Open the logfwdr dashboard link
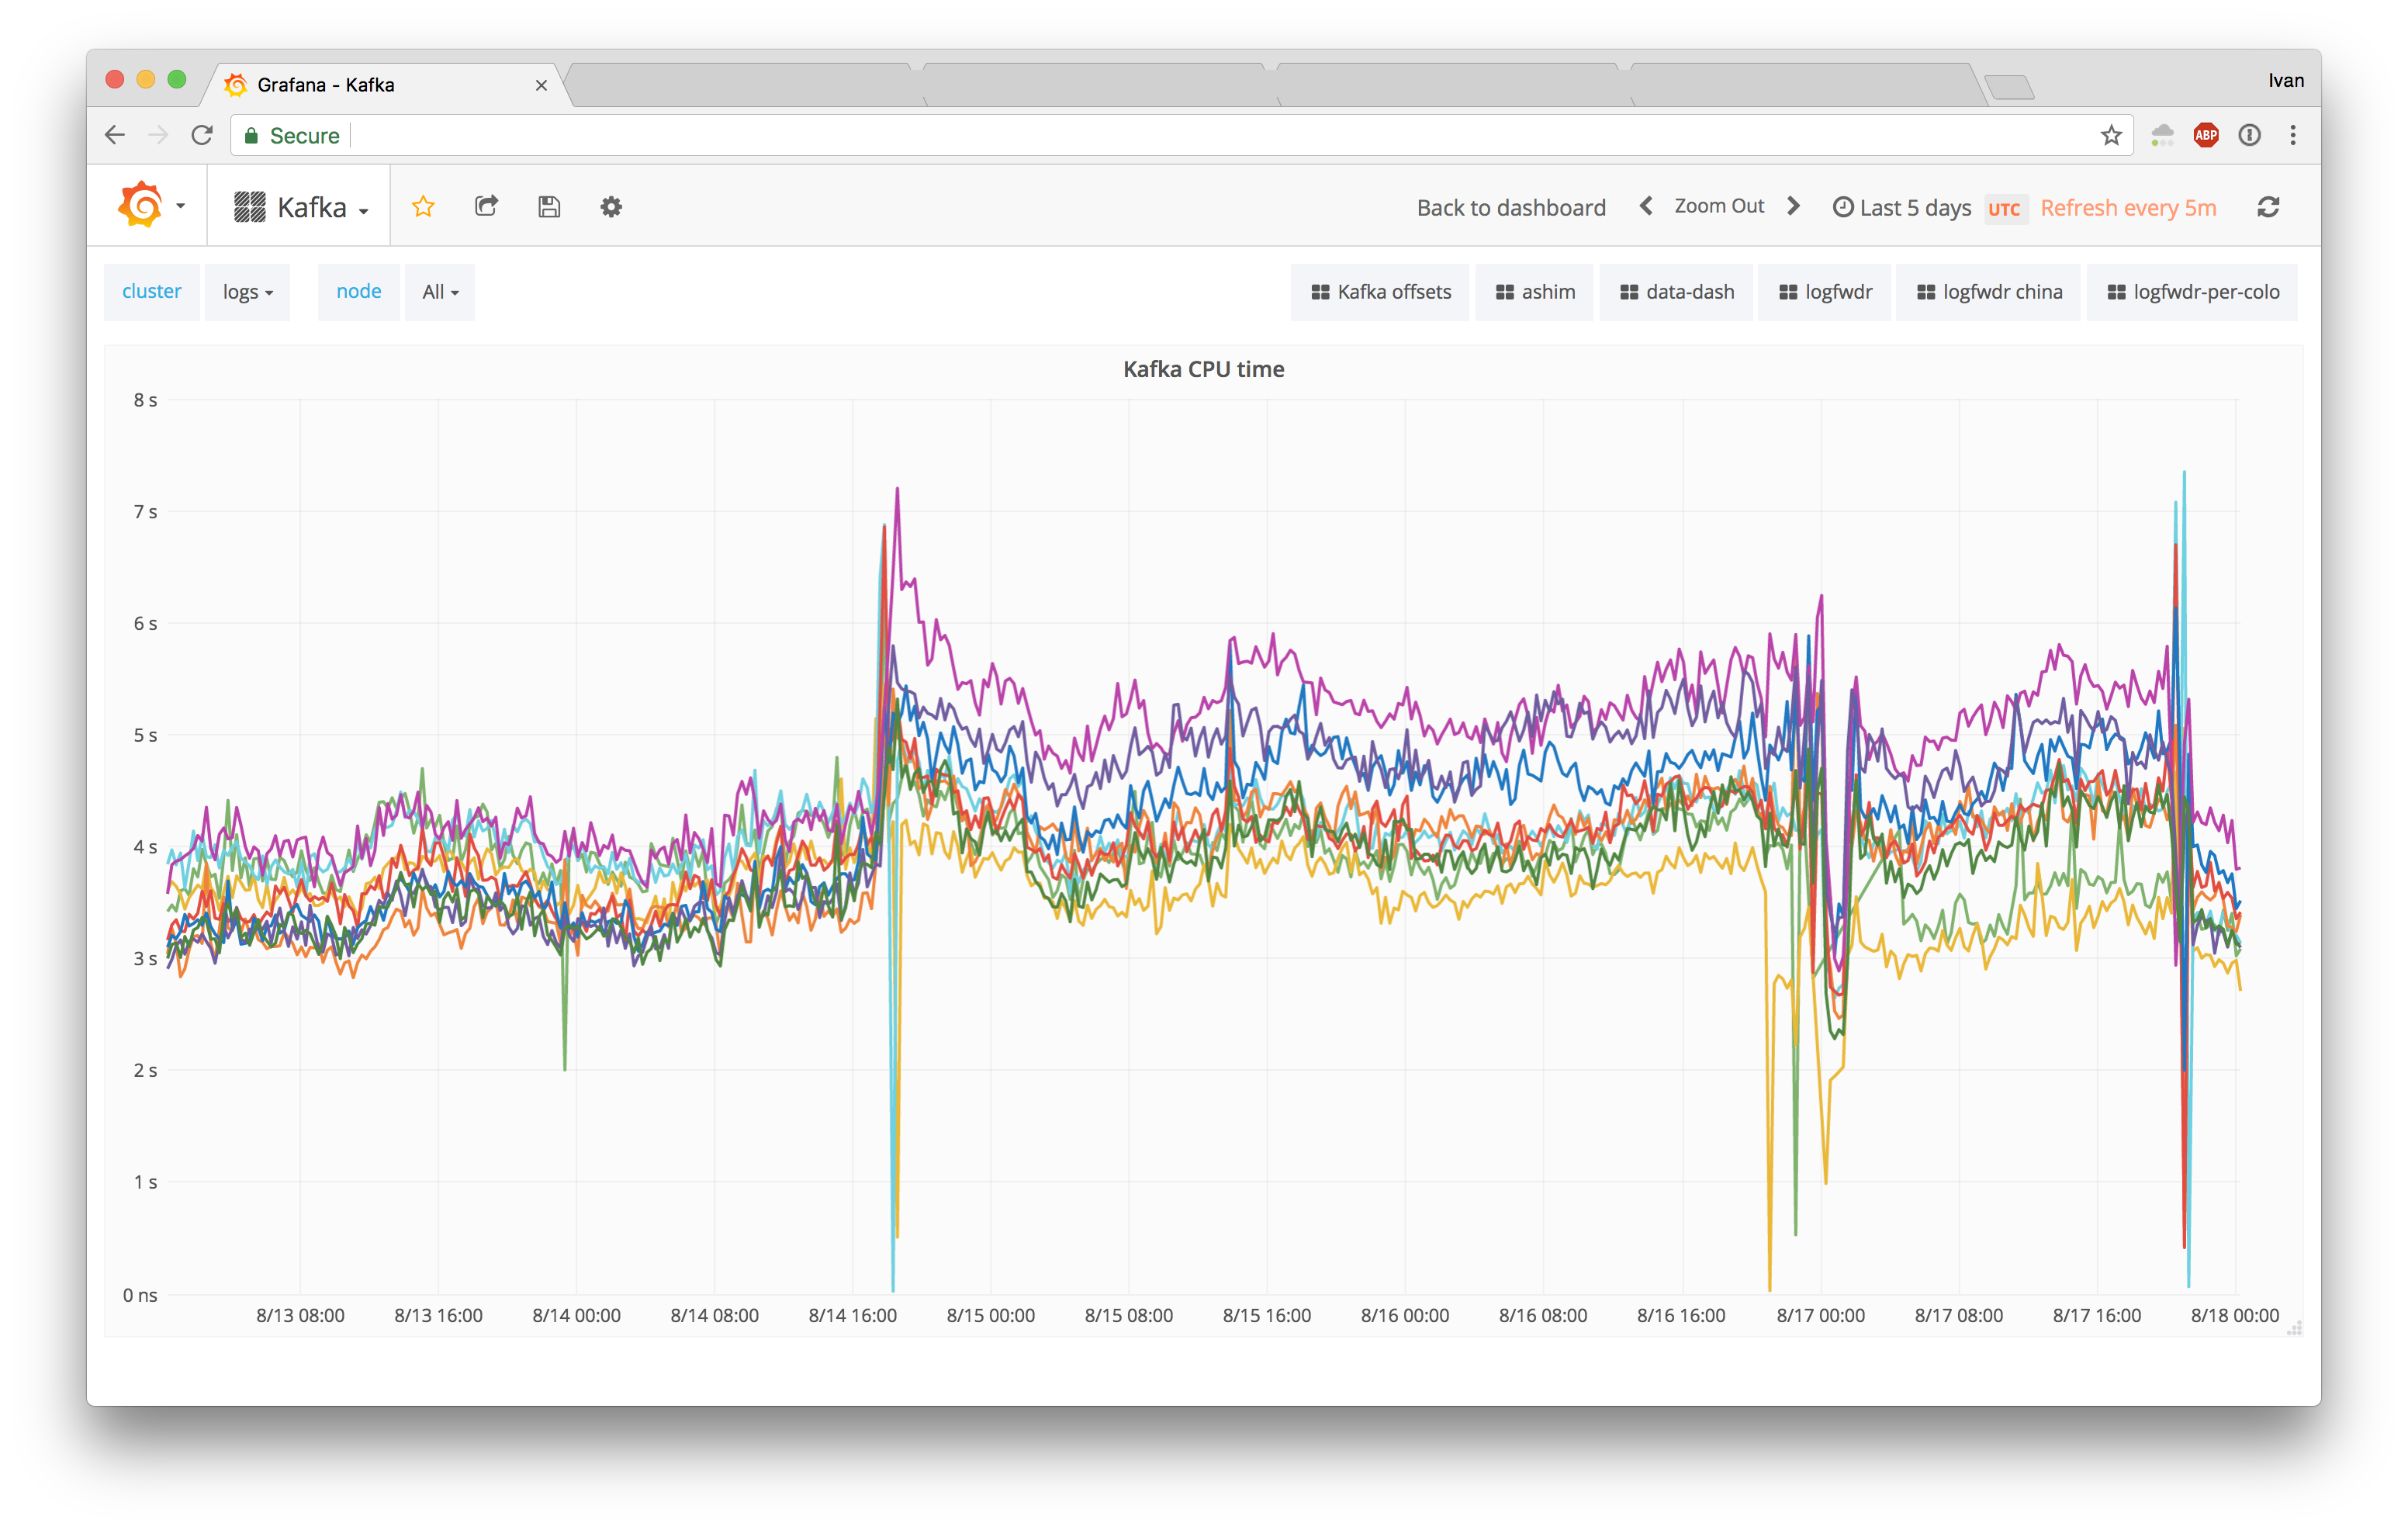Viewport: 2408px width, 1530px height. 1824,292
